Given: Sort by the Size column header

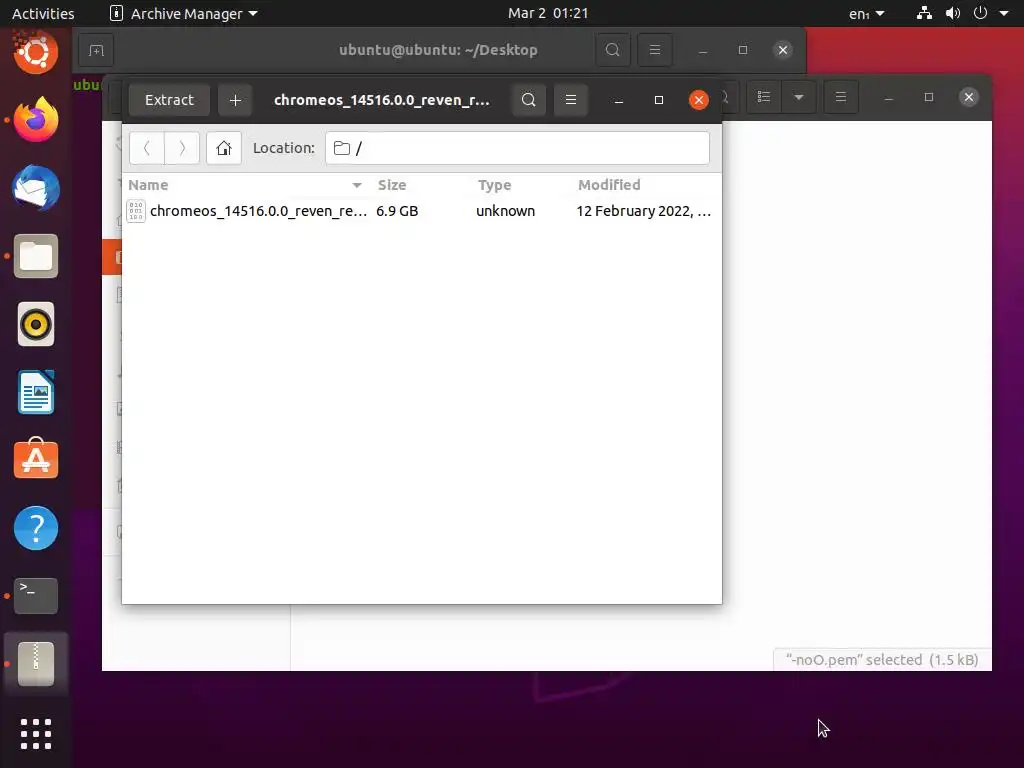Looking at the screenshot, I should coord(422,185).
